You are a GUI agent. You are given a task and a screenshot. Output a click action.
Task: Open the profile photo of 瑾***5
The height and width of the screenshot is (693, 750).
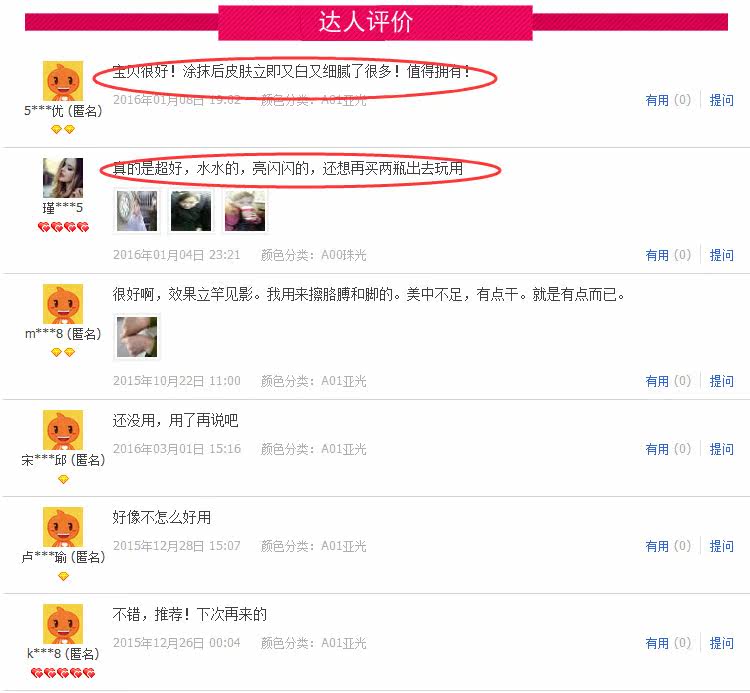(63, 178)
